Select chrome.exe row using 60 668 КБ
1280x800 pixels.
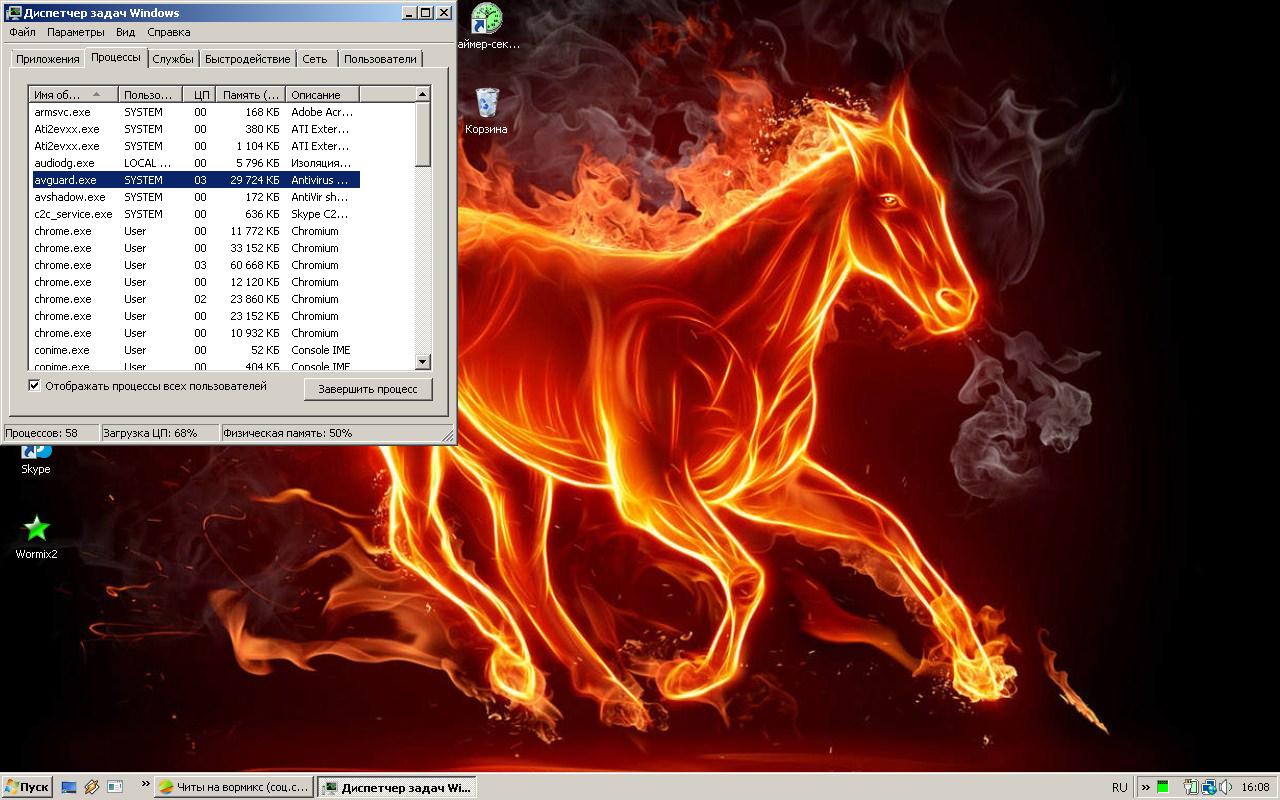(194, 265)
